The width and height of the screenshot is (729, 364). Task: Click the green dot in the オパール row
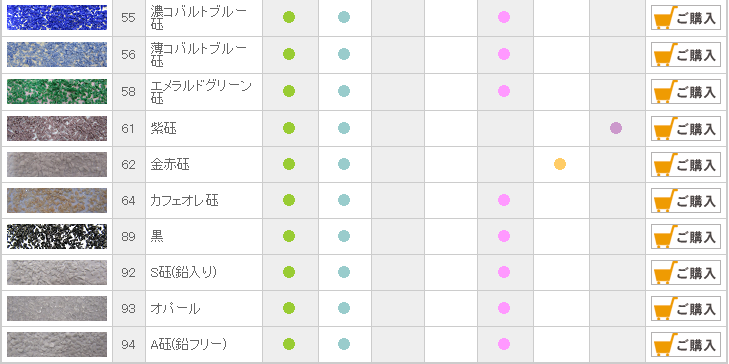(289, 308)
